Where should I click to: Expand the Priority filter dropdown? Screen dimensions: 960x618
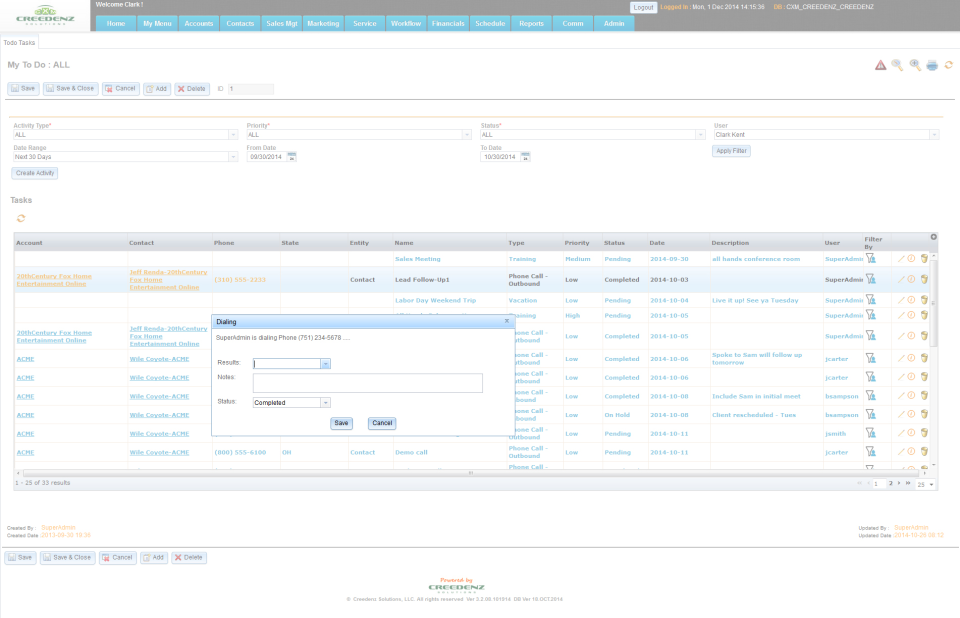(x=467, y=135)
